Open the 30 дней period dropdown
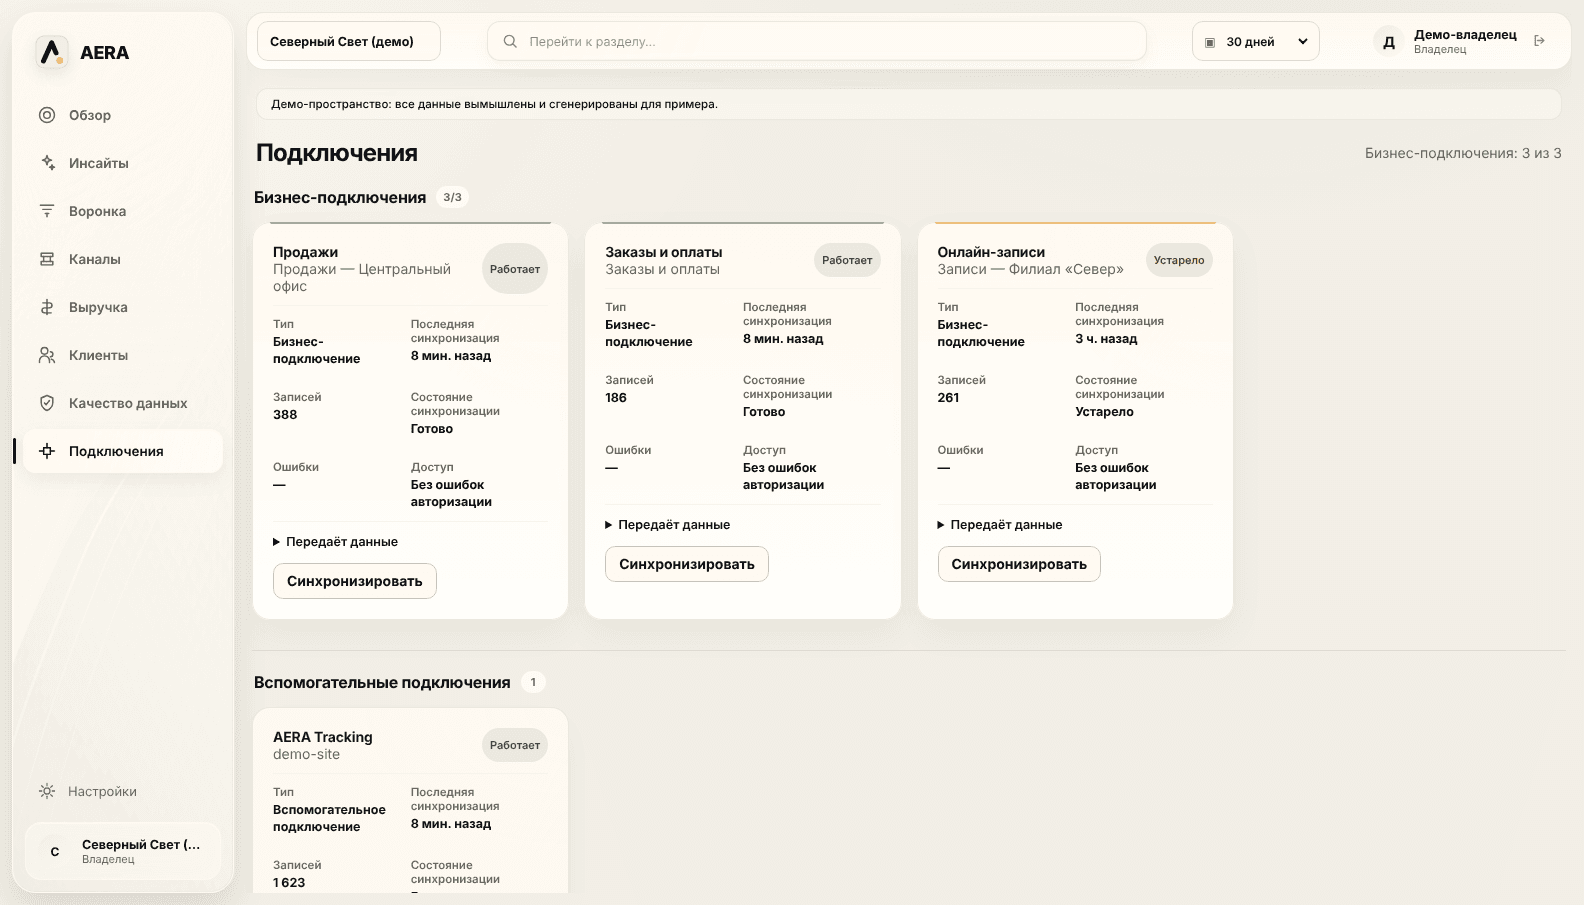Viewport: 1584px width, 905px height. (x=1256, y=41)
